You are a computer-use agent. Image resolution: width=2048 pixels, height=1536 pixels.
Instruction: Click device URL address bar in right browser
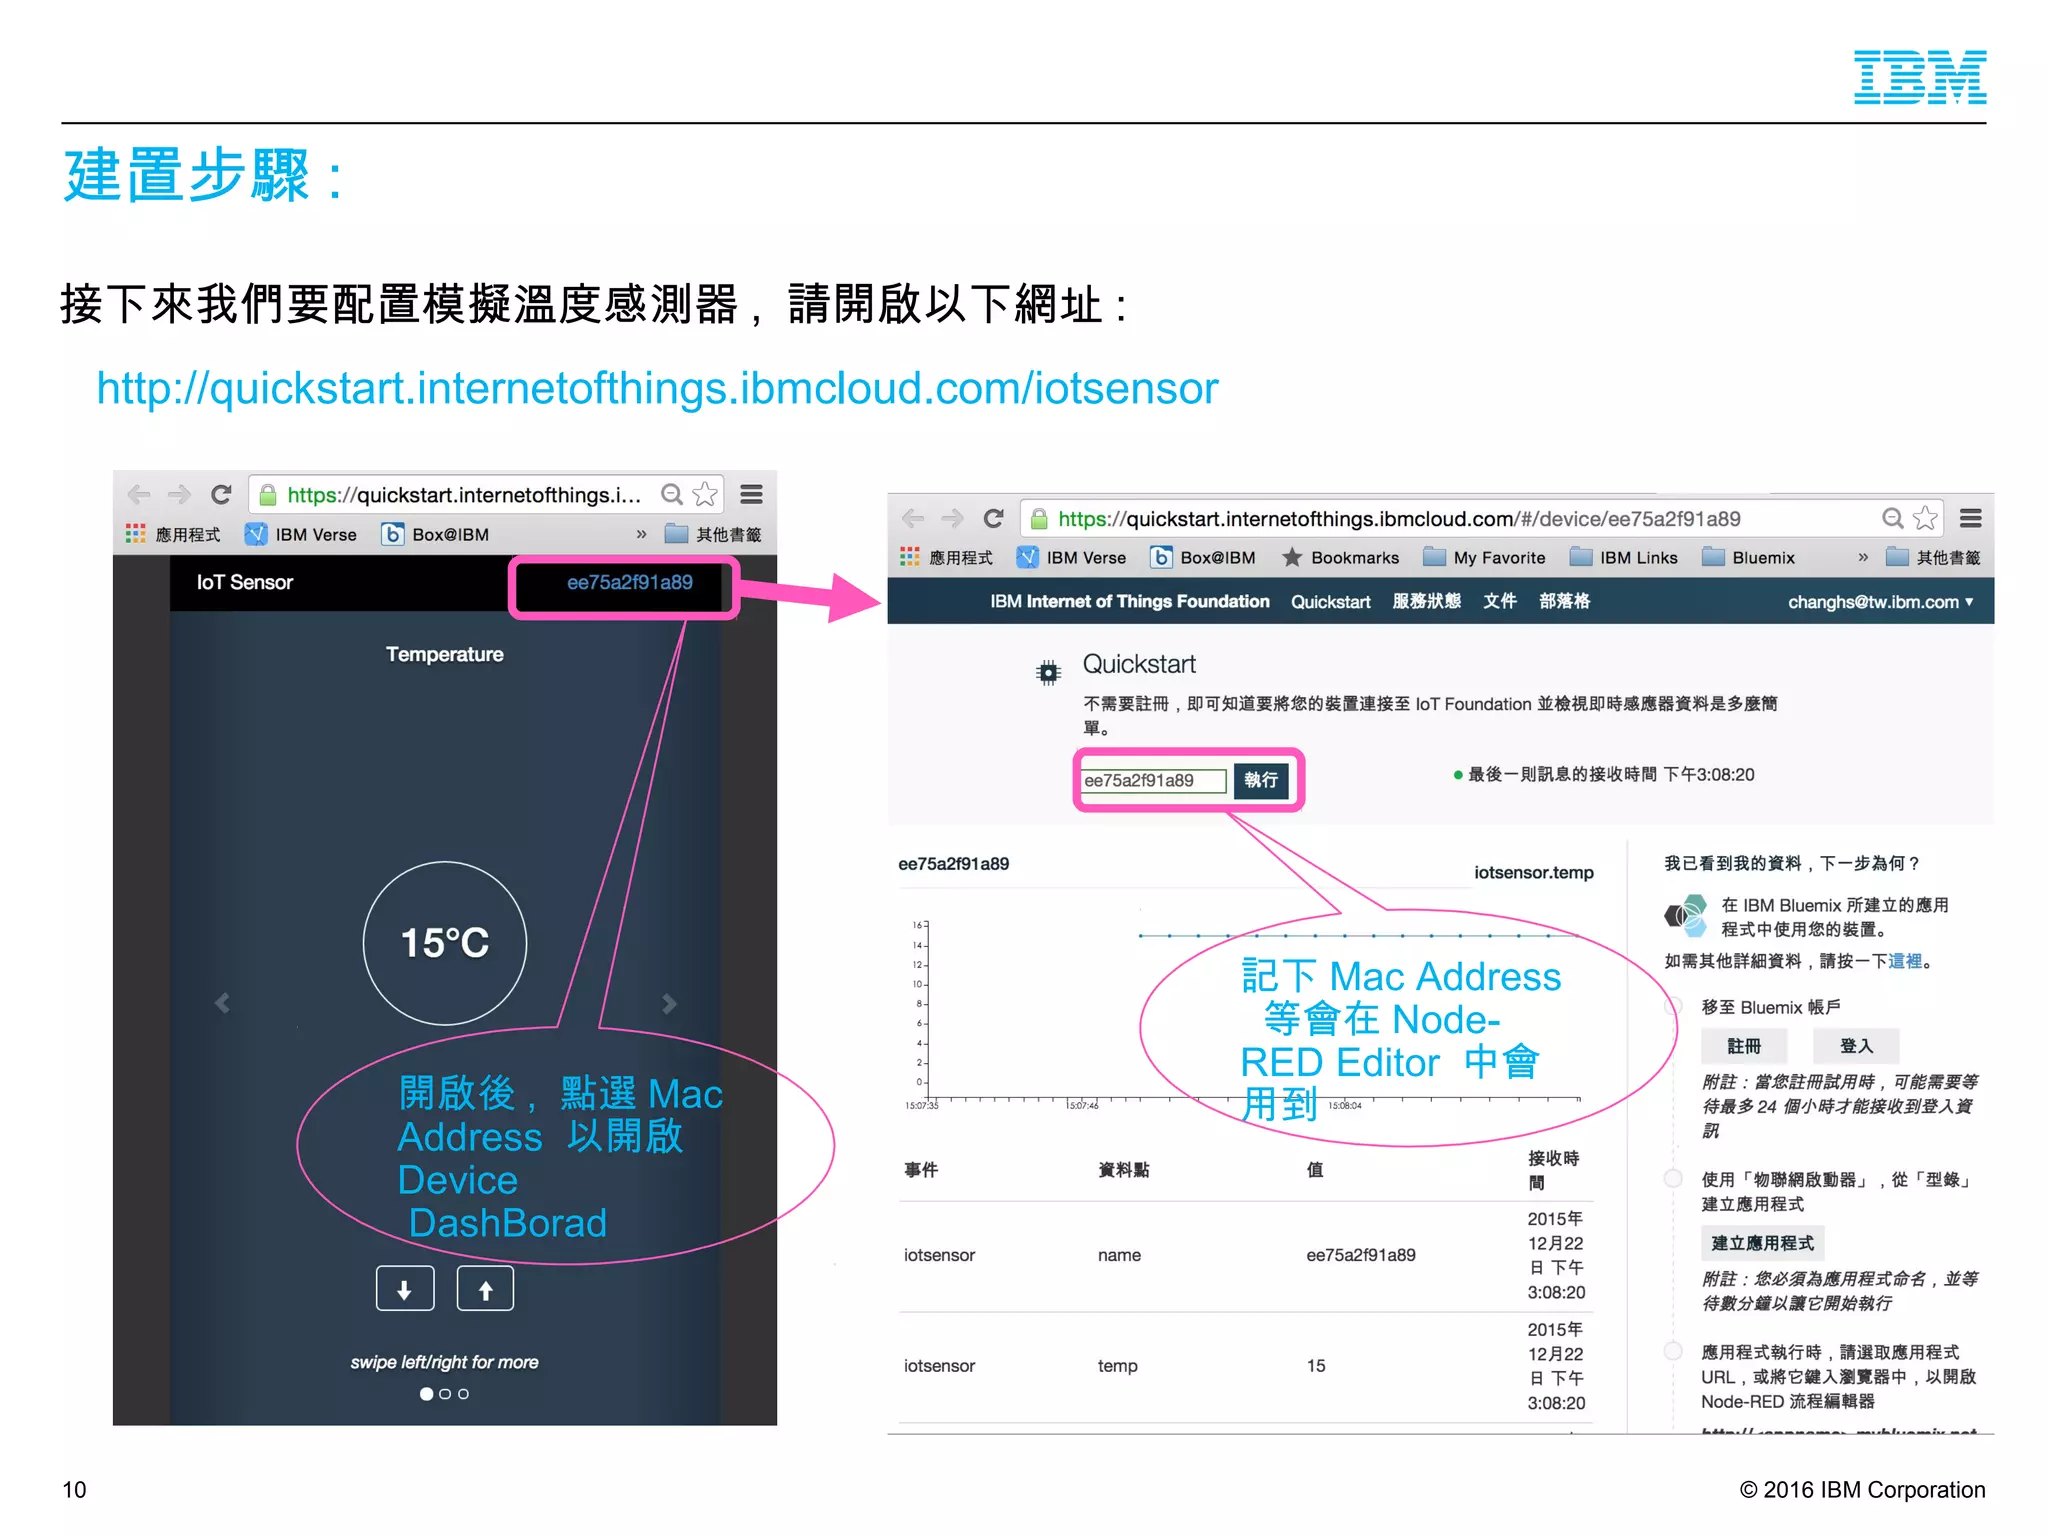tap(1480, 519)
